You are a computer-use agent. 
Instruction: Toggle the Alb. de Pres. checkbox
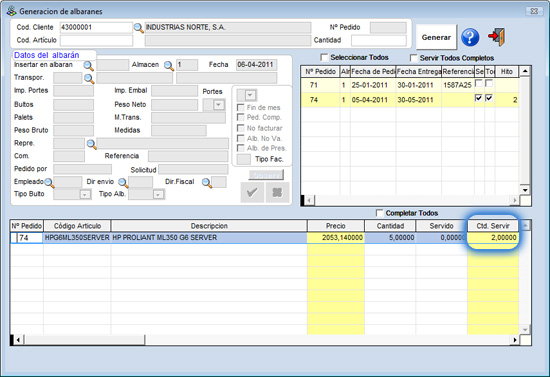(x=241, y=148)
